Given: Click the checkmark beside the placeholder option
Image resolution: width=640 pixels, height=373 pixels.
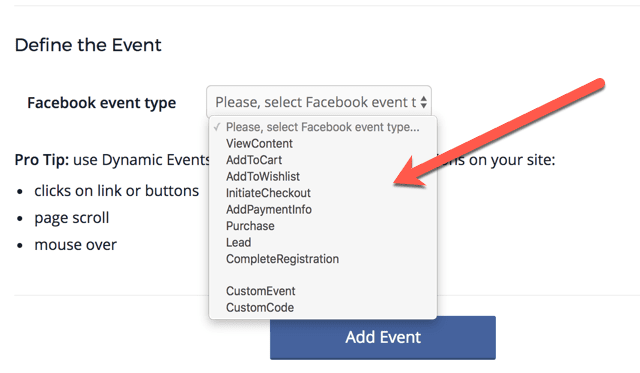Looking at the screenshot, I should 217,127.
